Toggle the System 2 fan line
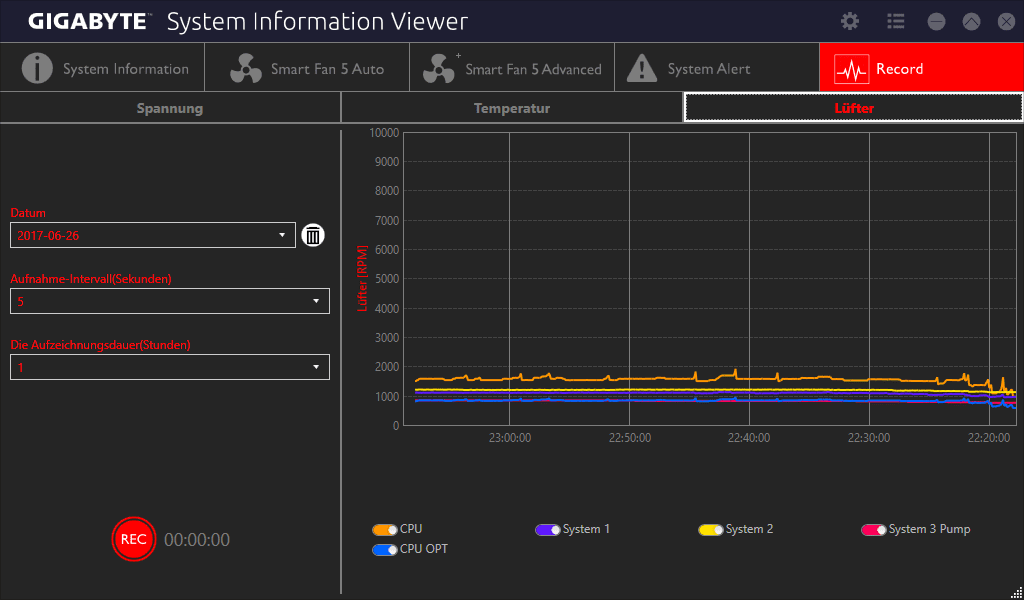Screen dimensions: 1024x600 pos(711,529)
